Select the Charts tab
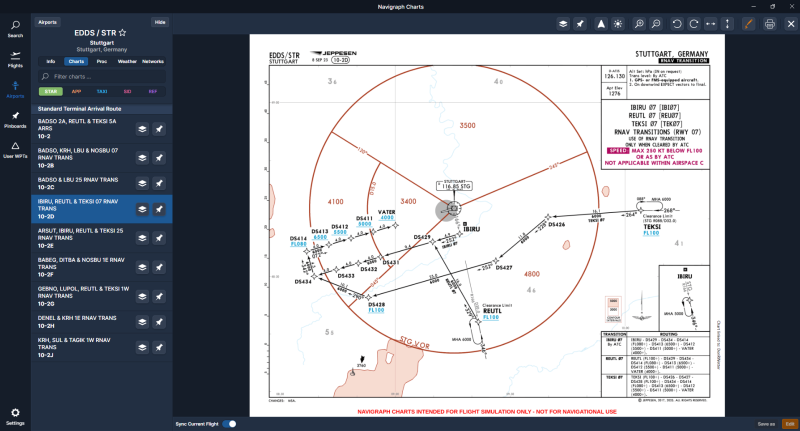The image size is (800, 431). click(x=76, y=61)
